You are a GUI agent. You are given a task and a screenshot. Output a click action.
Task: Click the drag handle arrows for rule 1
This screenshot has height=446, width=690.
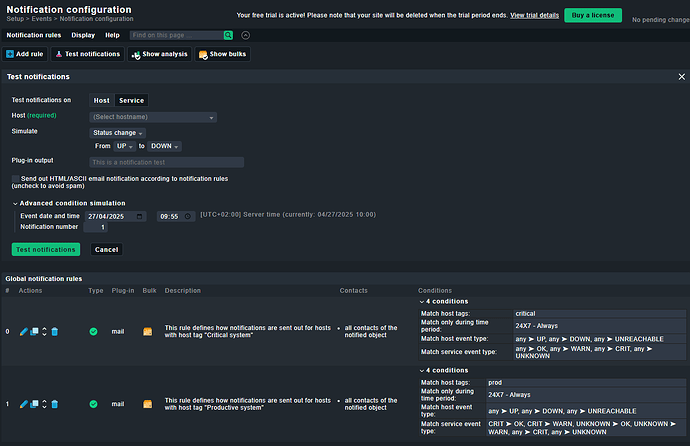click(44, 404)
